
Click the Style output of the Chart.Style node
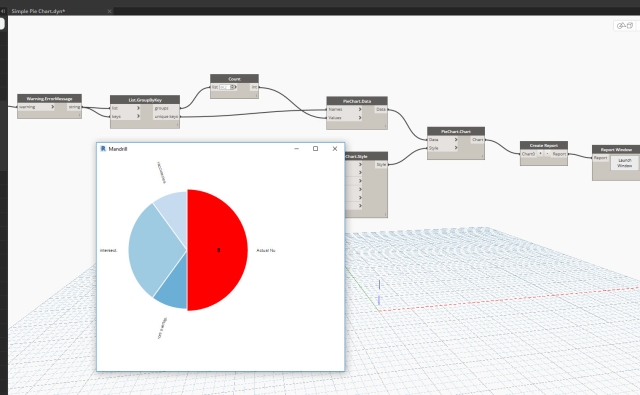click(x=381, y=164)
